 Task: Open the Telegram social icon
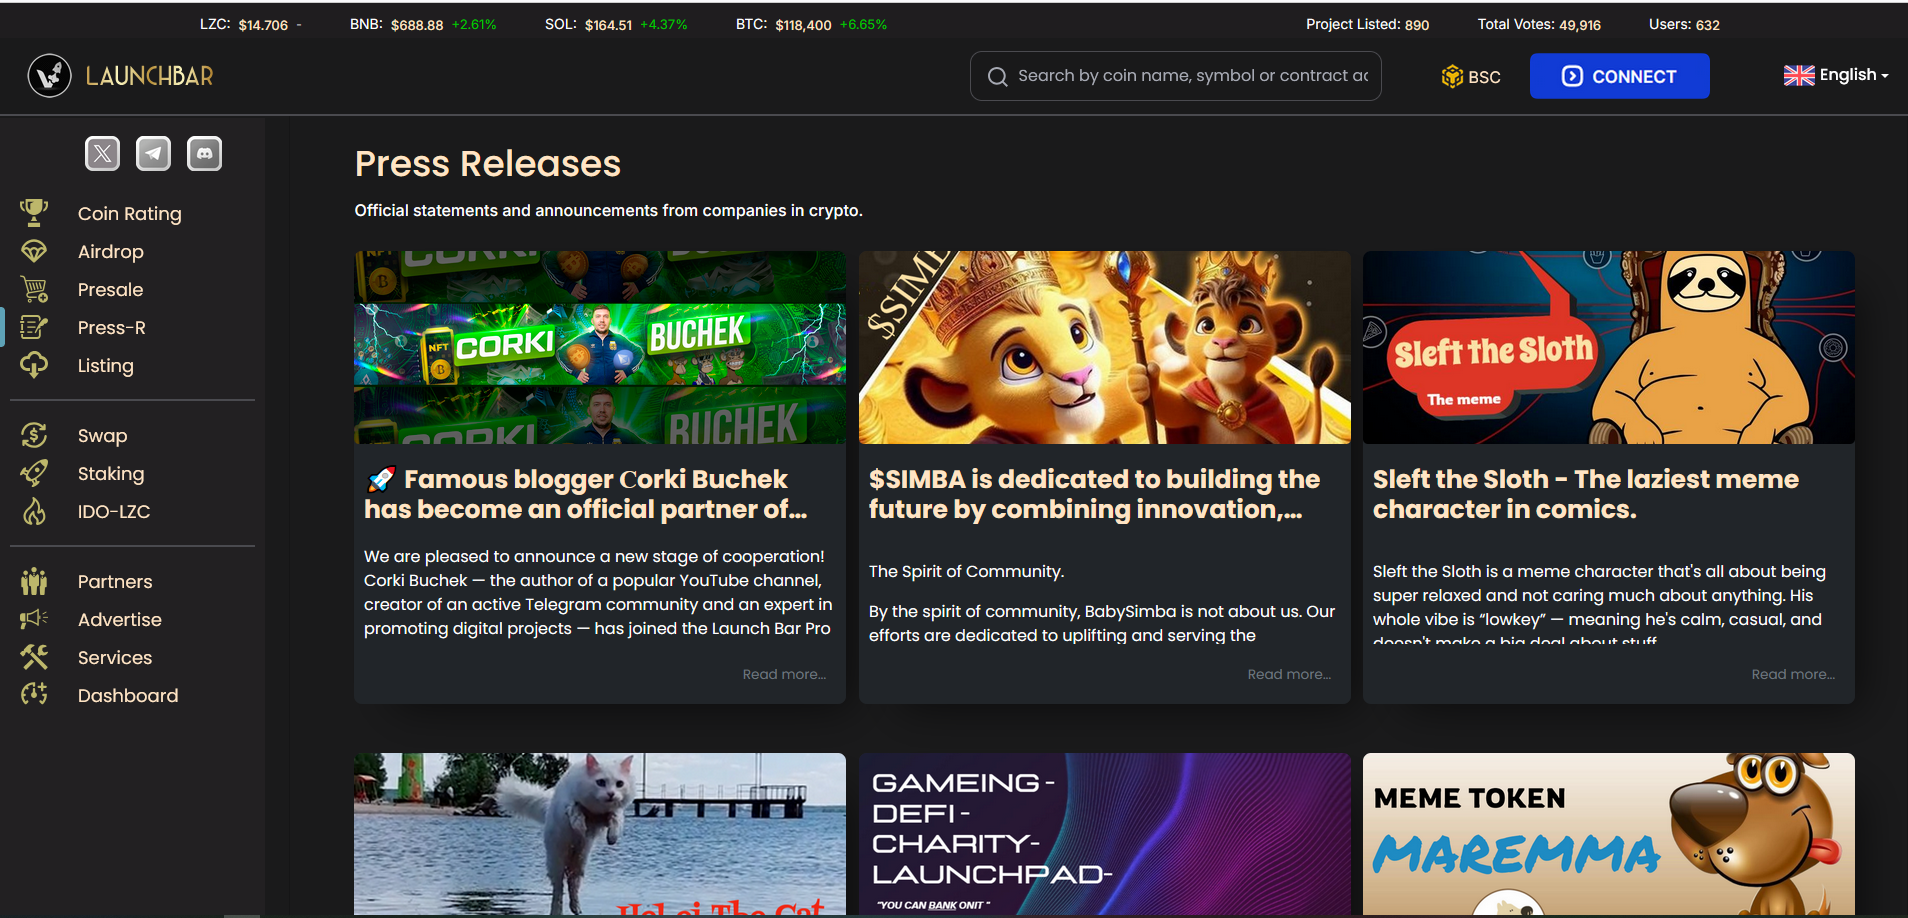point(153,154)
